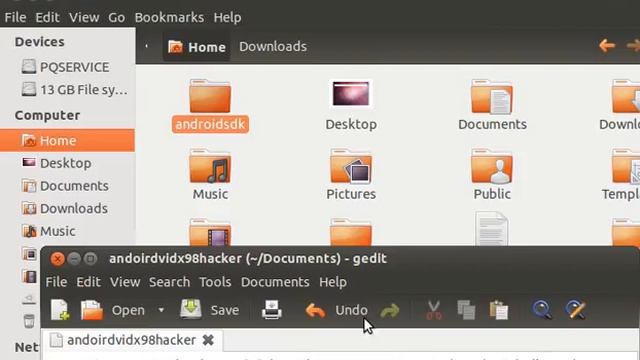The image size is (640, 360).
Task: Click Paste clipboard icon in gedit
Action: (499, 310)
